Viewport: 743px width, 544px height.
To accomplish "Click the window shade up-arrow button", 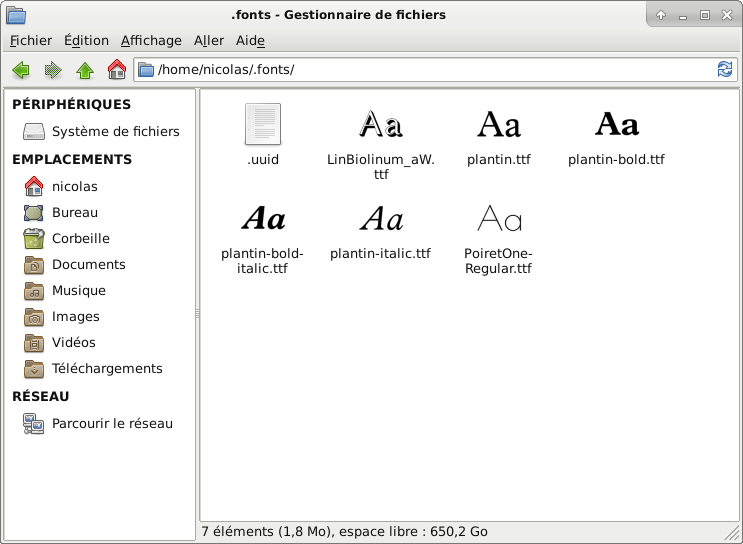I will point(661,15).
